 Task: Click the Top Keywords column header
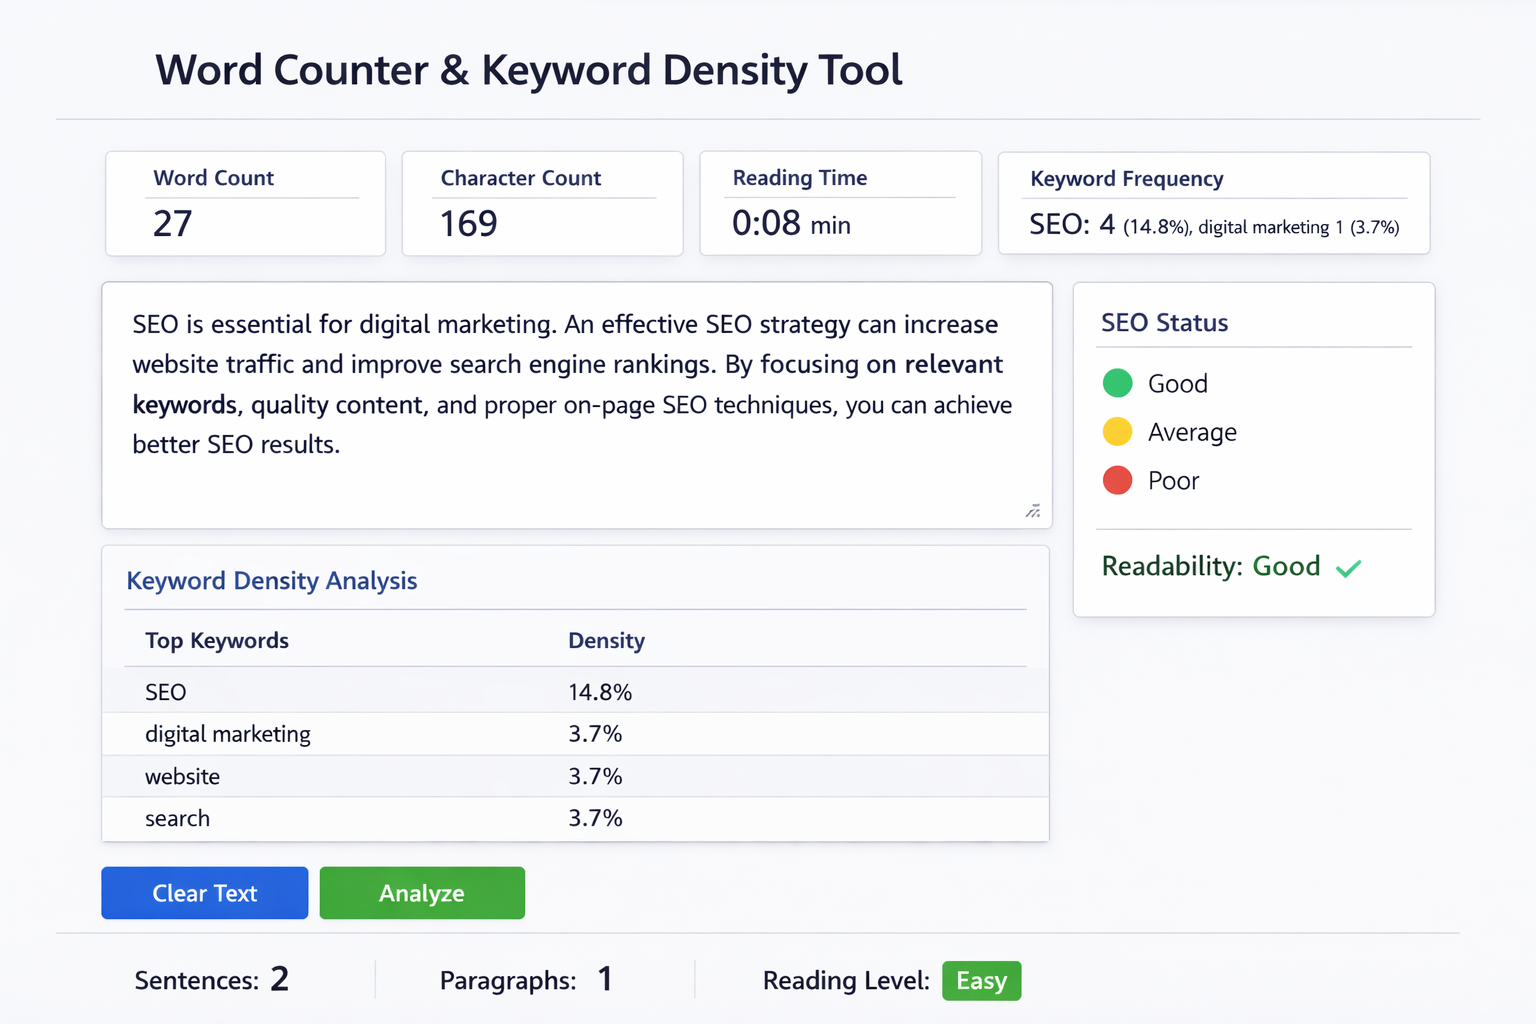click(217, 640)
